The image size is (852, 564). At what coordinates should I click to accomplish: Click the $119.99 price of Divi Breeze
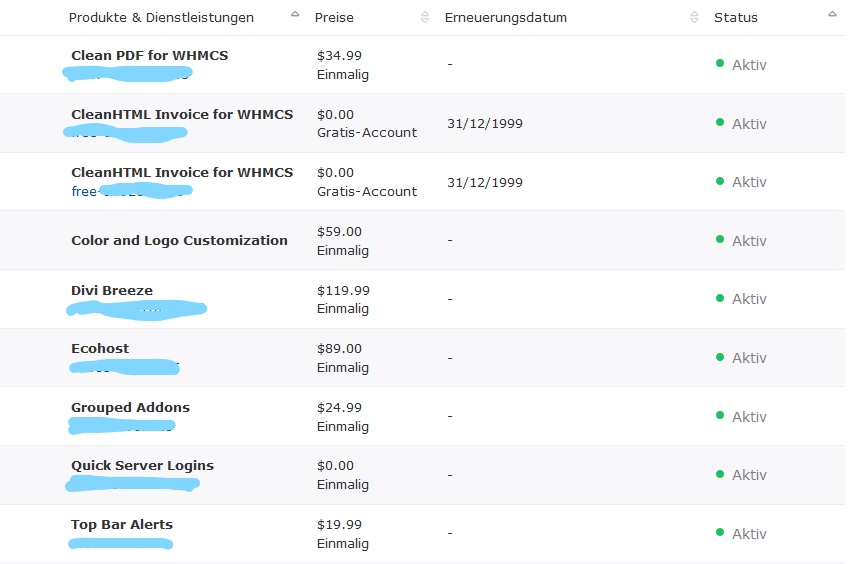click(x=343, y=290)
